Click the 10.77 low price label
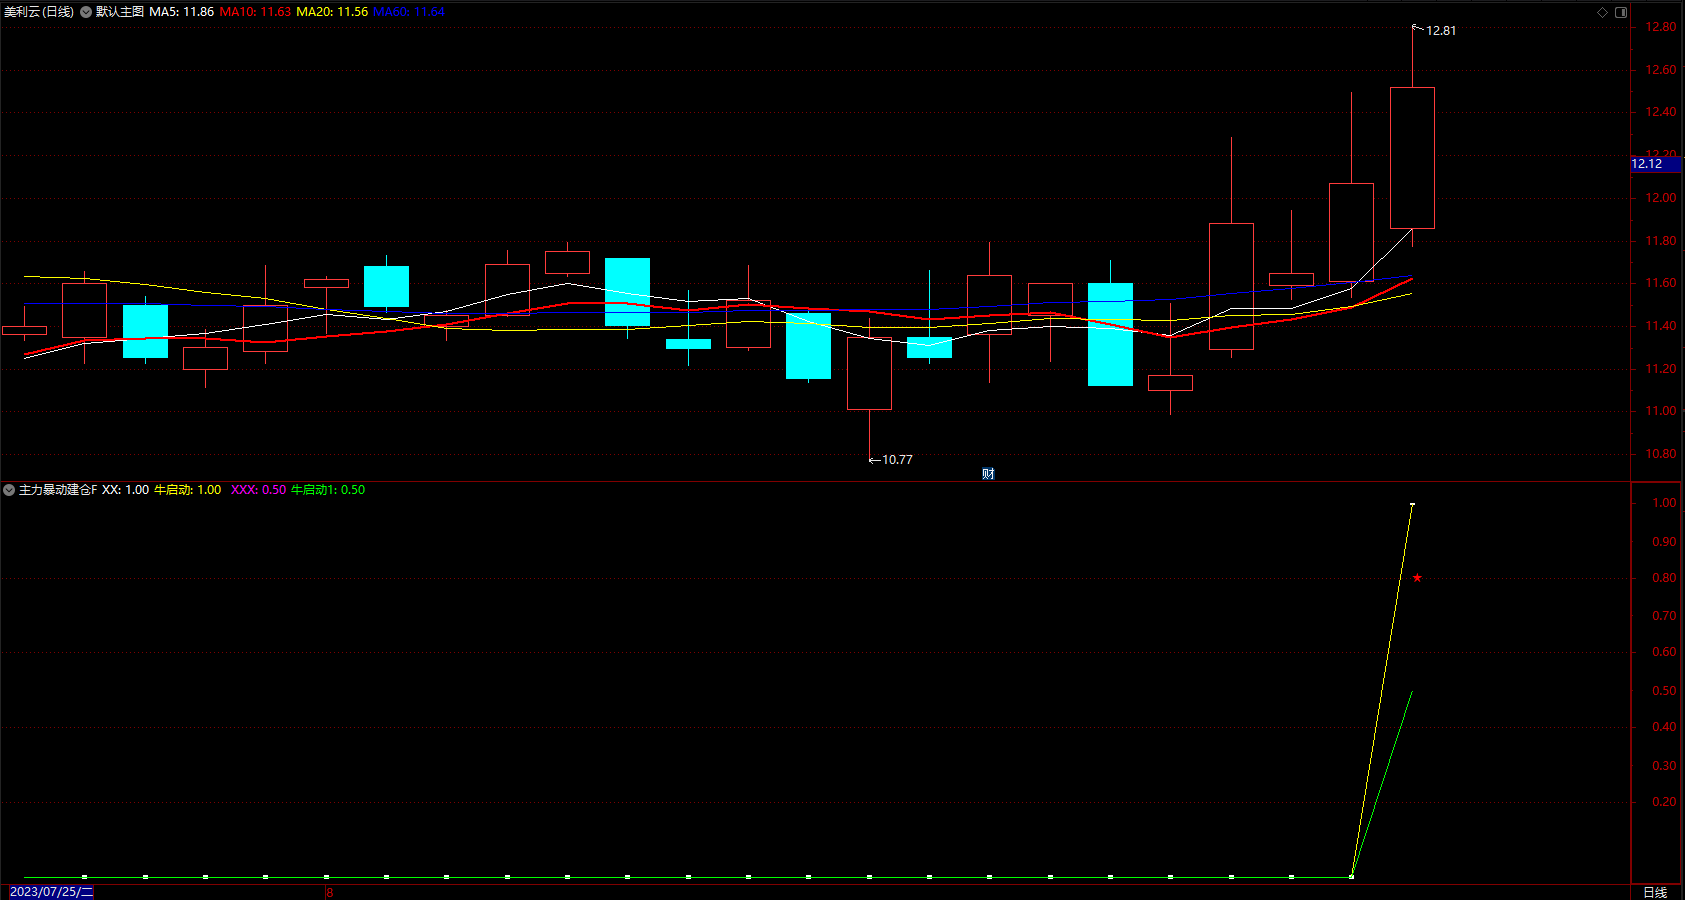Image resolution: width=1685 pixels, height=900 pixels. (897, 460)
